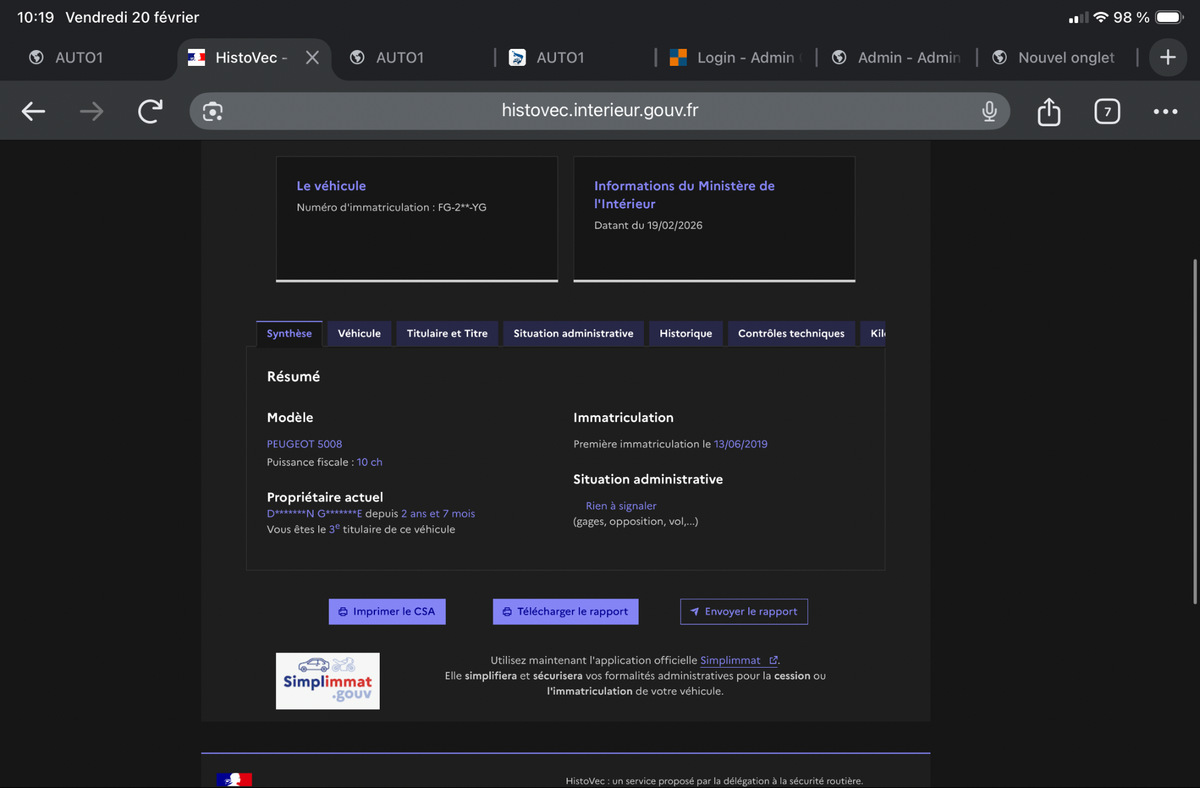This screenshot has width=1200, height=788.
Task: Click Informations du Ministère de l'Intérieur heading
Action: (x=684, y=194)
